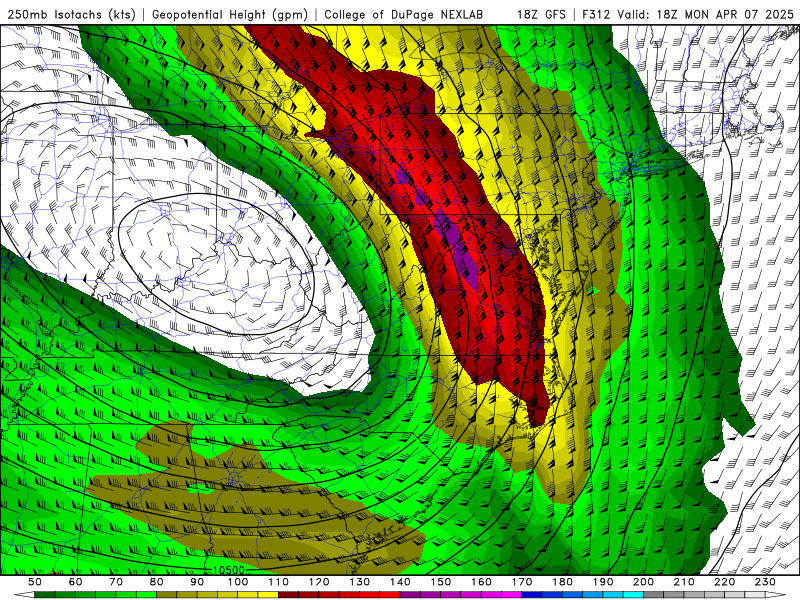Click the '50' color scale label

pyautogui.click(x=35, y=582)
